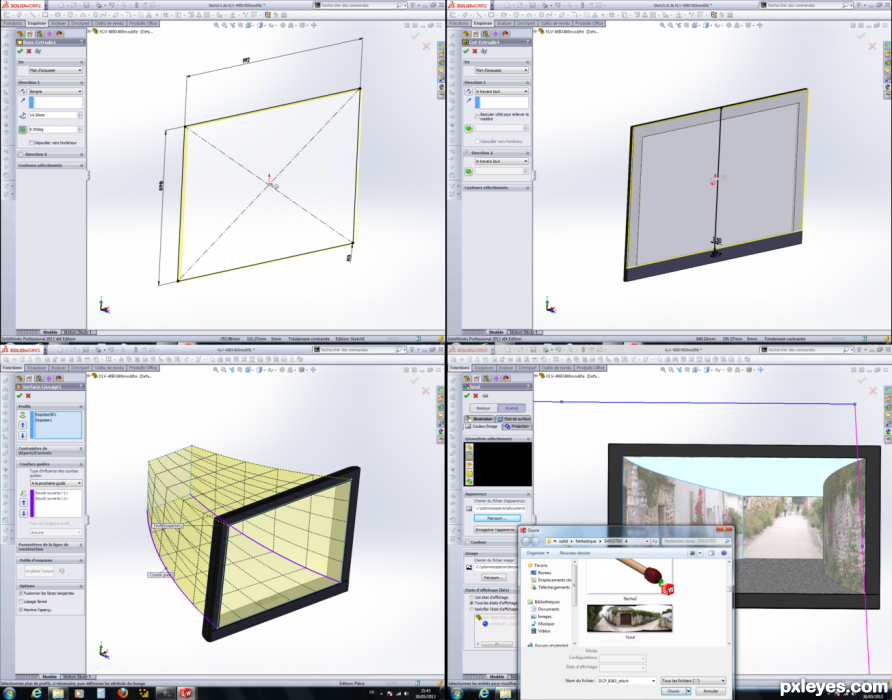
Task: Expand Contraintes de départ/d'arrivée section
Action: [51, 451]
